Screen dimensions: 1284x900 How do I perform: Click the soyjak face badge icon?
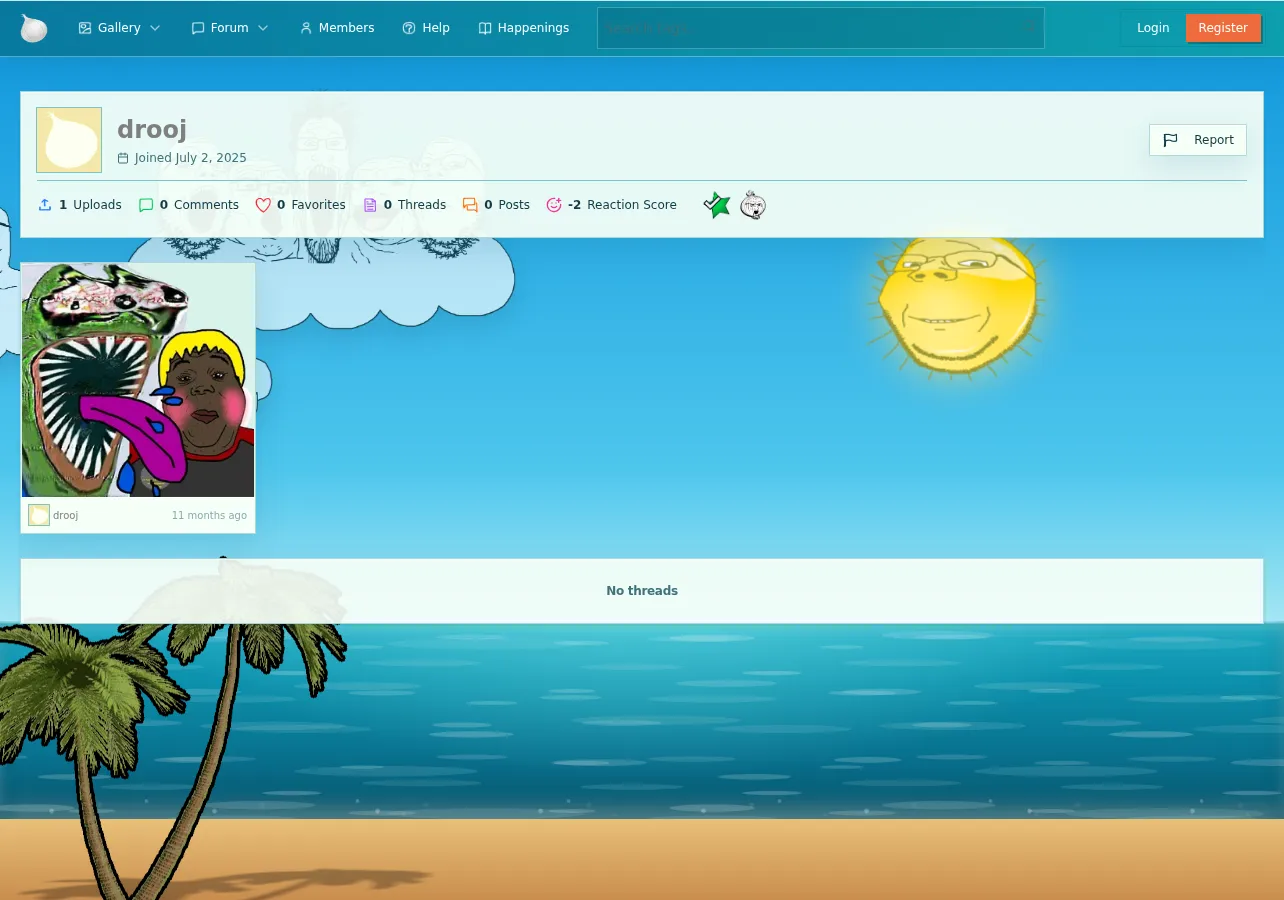pyautogui.click(x=753, y=205)
